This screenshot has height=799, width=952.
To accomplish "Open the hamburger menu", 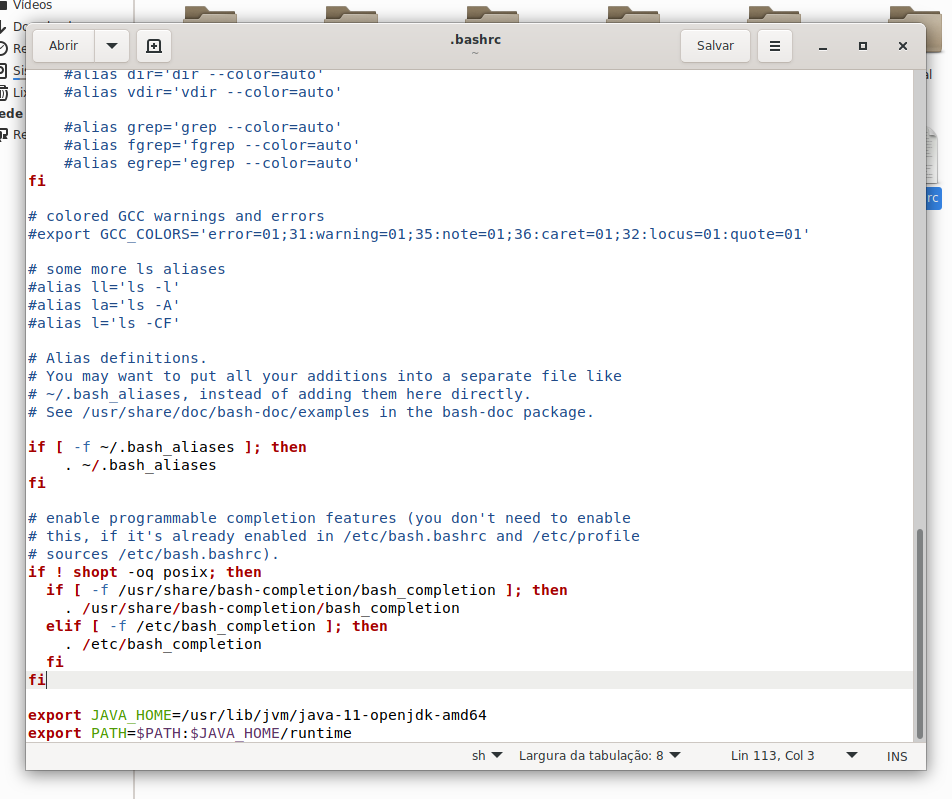I will 775,46.
